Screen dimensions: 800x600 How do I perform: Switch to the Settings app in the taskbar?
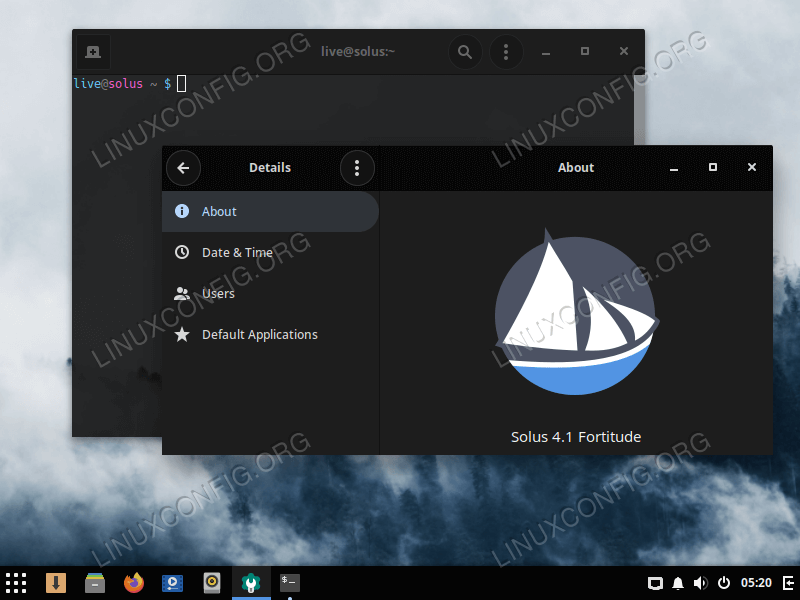[x=251, y=583]
